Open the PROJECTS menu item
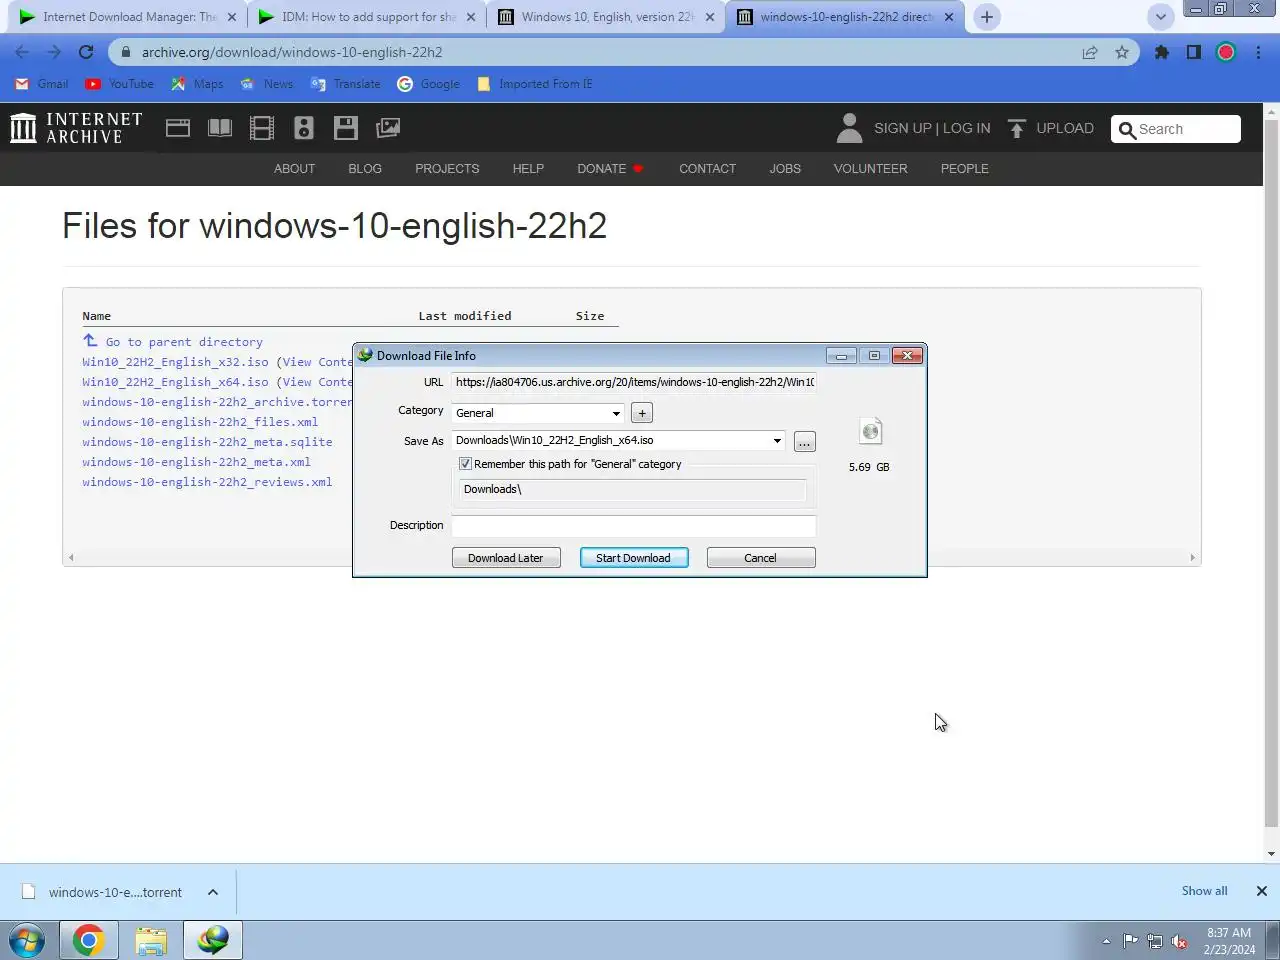The height and width of the screenshot is (960, 1280). click(447, 169)
